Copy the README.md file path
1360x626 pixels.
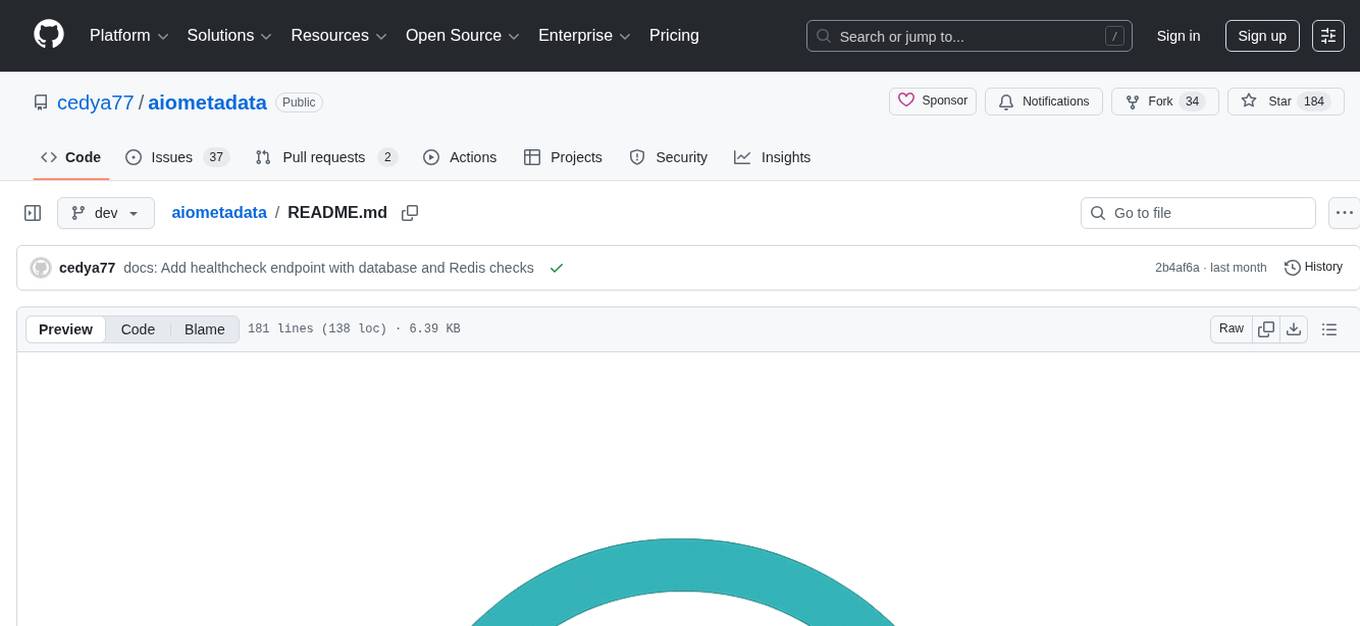click(x=410, y=212)
